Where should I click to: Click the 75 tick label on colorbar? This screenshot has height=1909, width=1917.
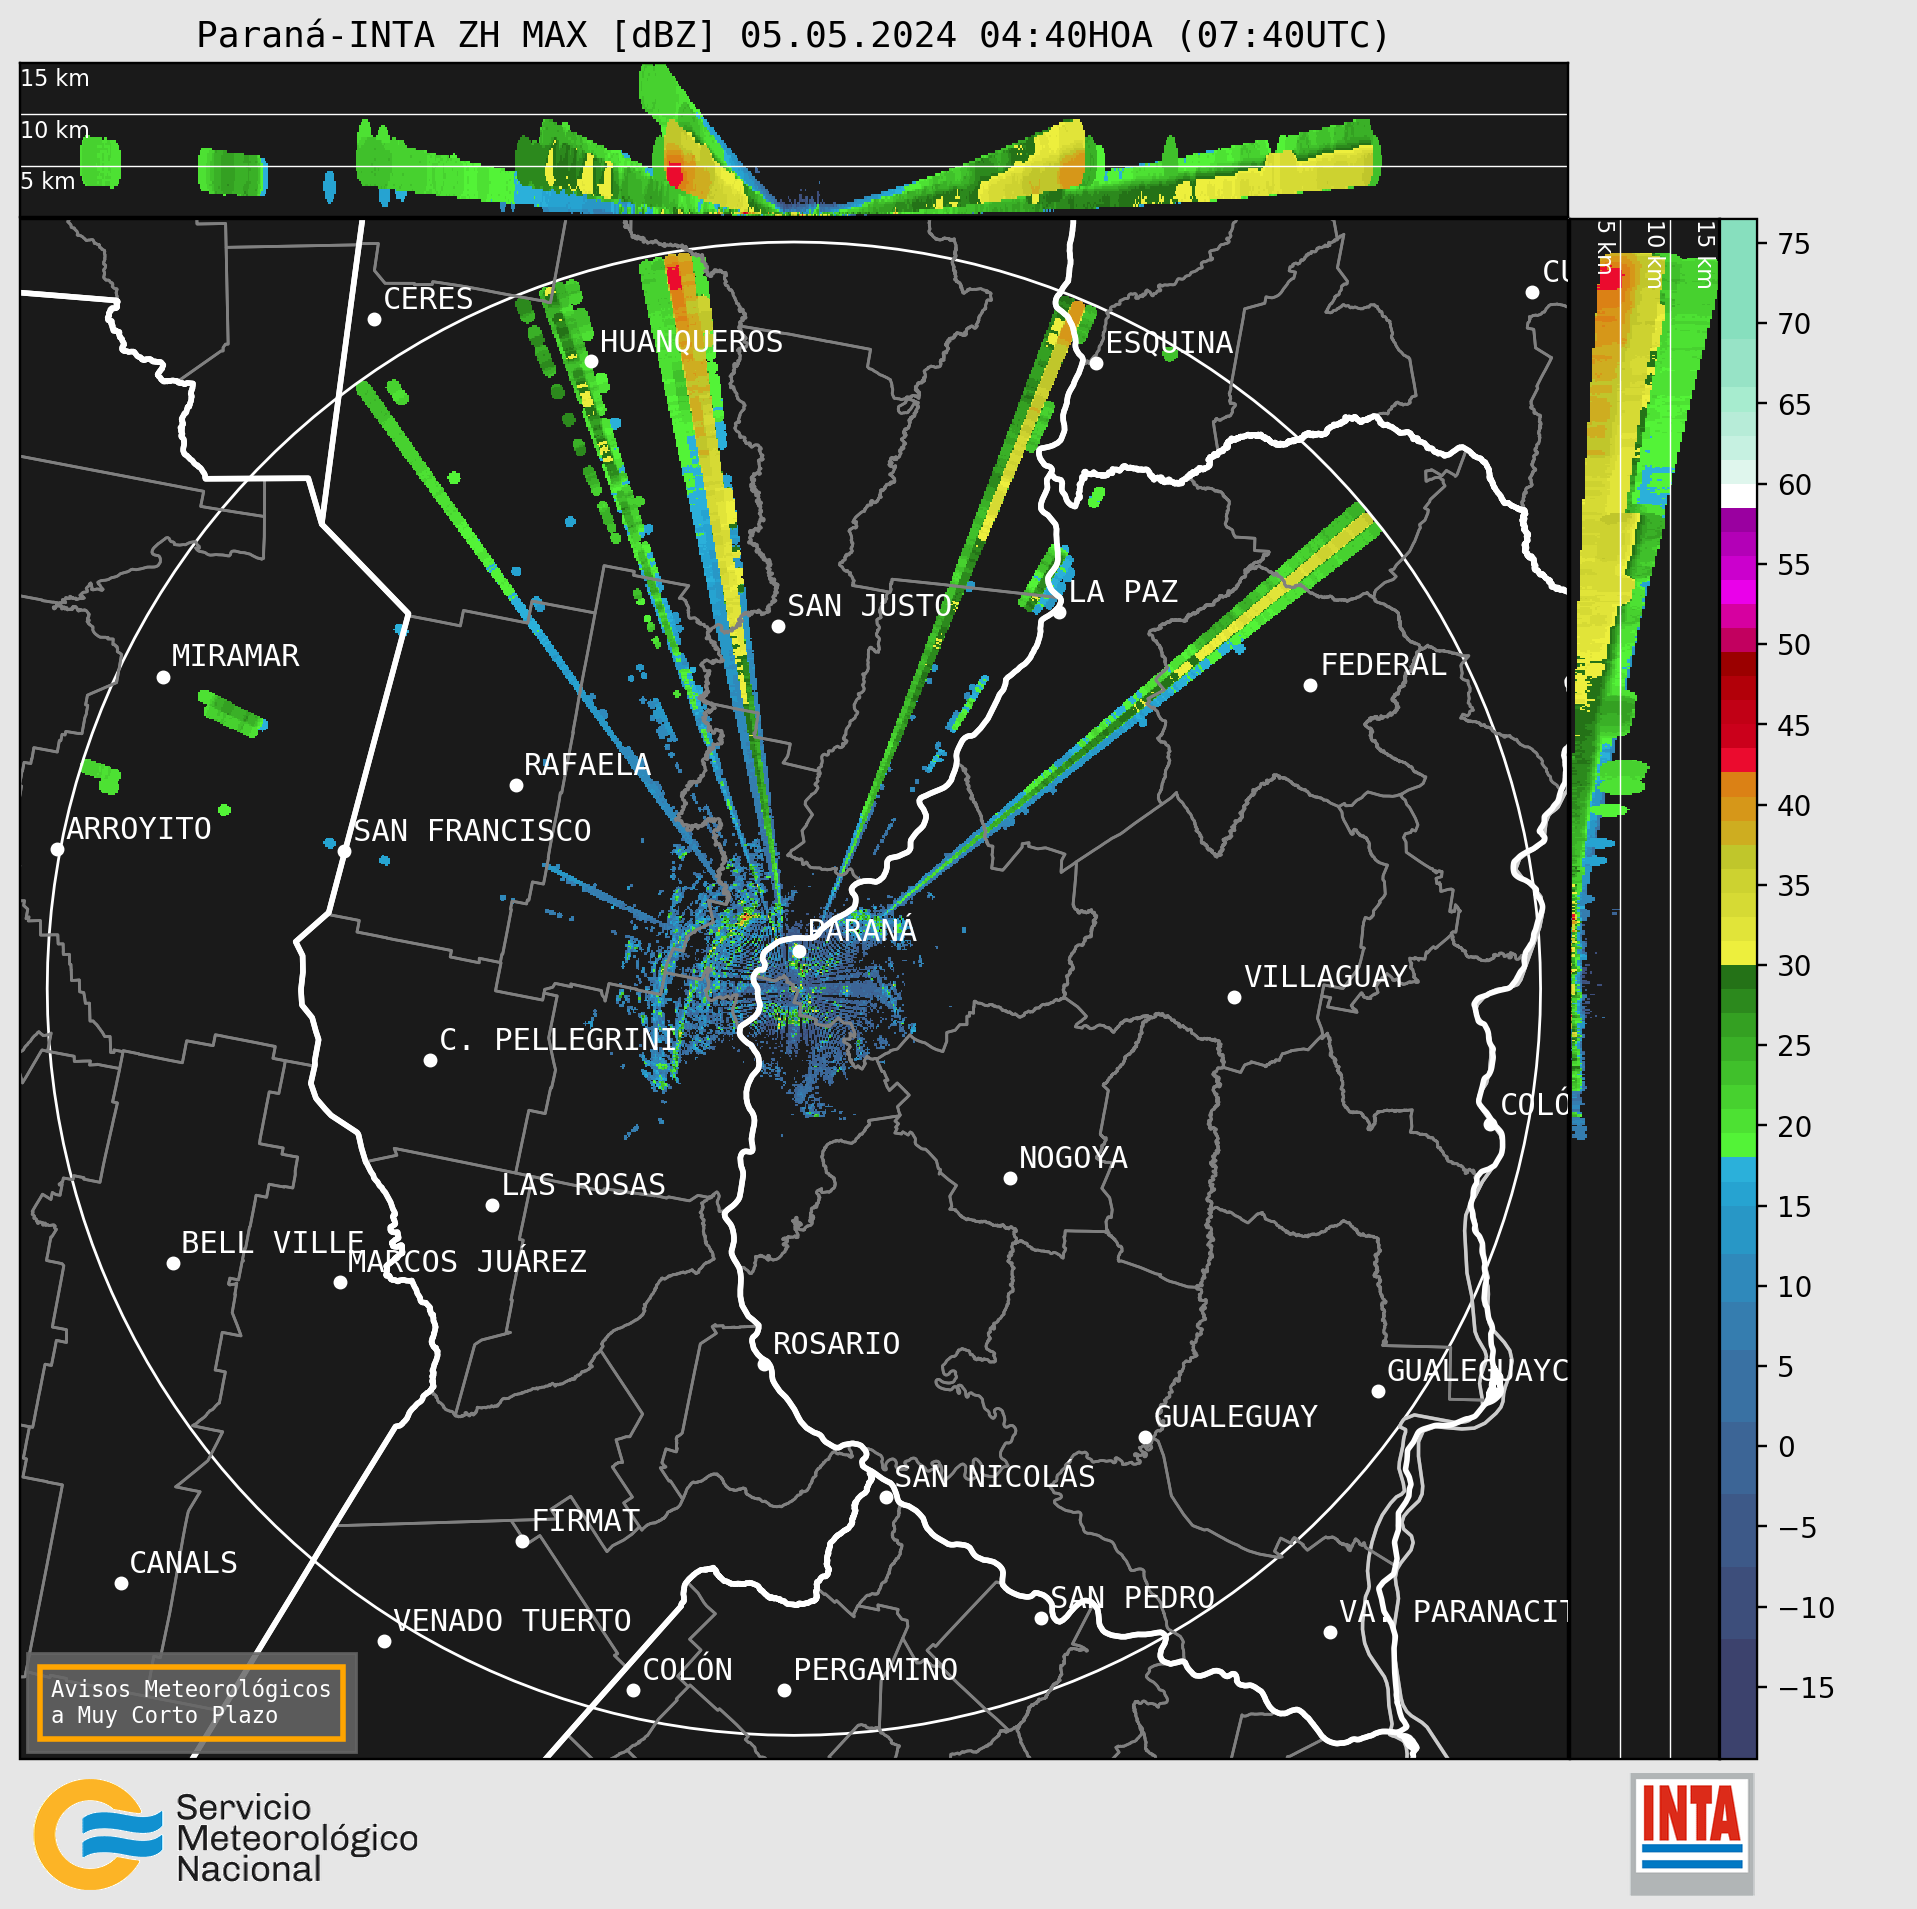(x=1794, y=244)
